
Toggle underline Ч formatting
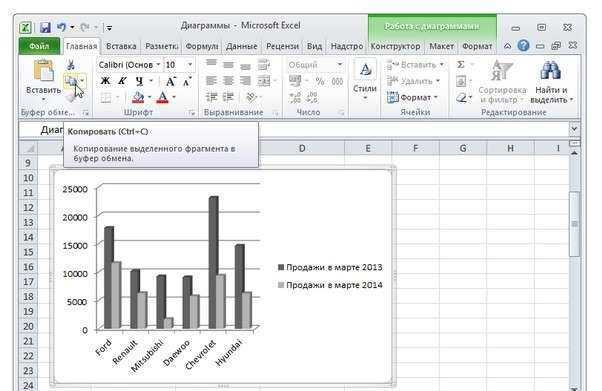[139, 81]
